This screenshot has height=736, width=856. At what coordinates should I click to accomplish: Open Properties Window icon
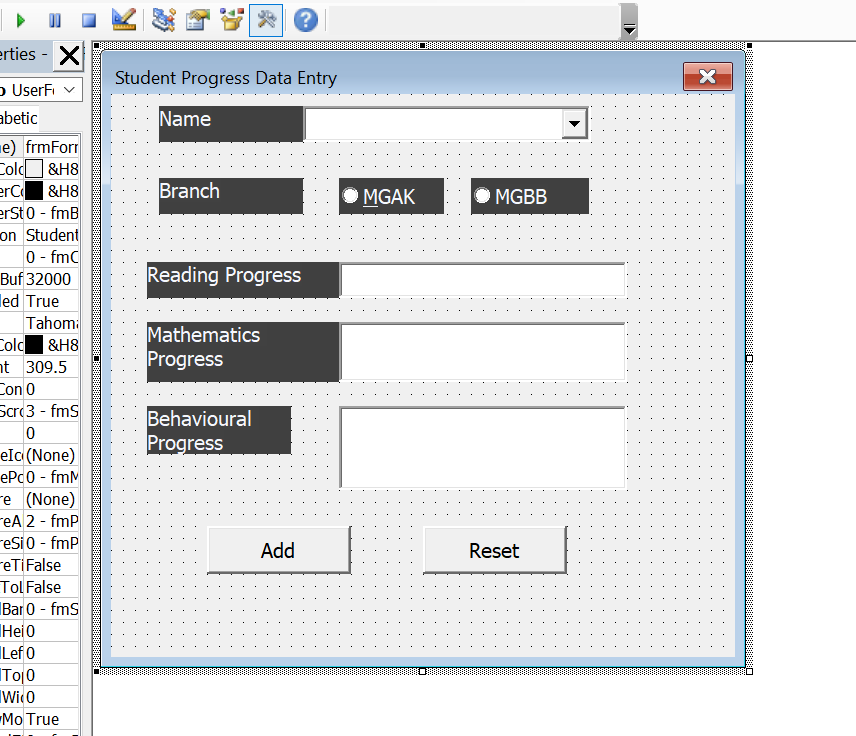[198, 20]
